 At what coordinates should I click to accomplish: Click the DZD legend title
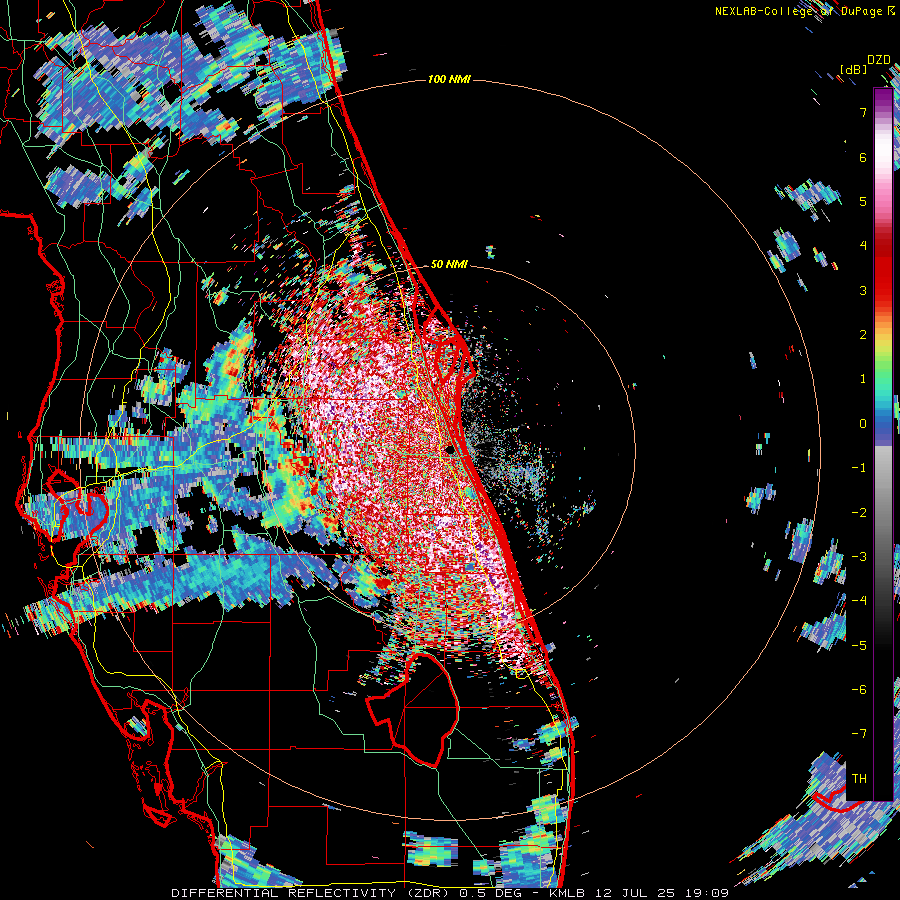tap(879, 60)
